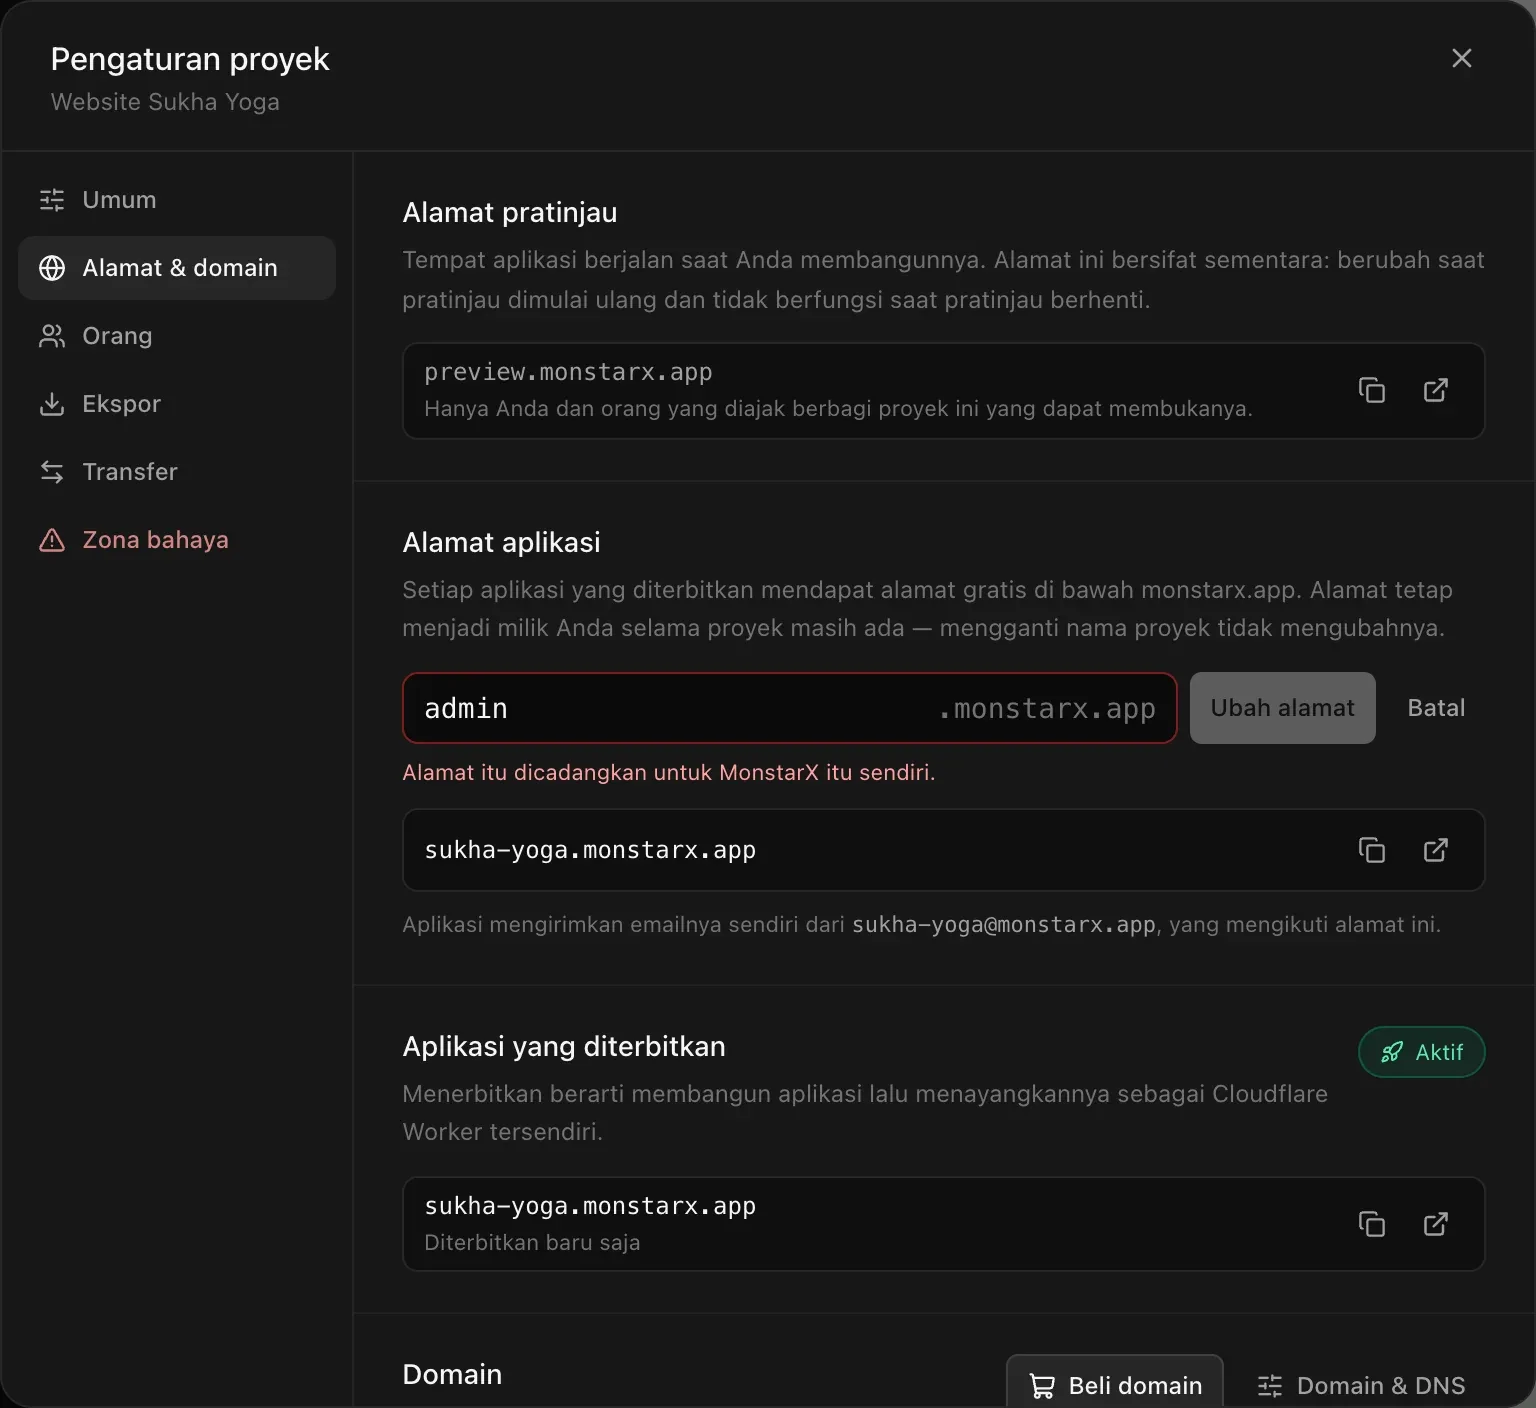Image resolution: width=1536 pixels, height=1408 pixels.
Task: Copy sukha-yoga.monstarx.app under Alamat aplikasi
Action: 1372,850
